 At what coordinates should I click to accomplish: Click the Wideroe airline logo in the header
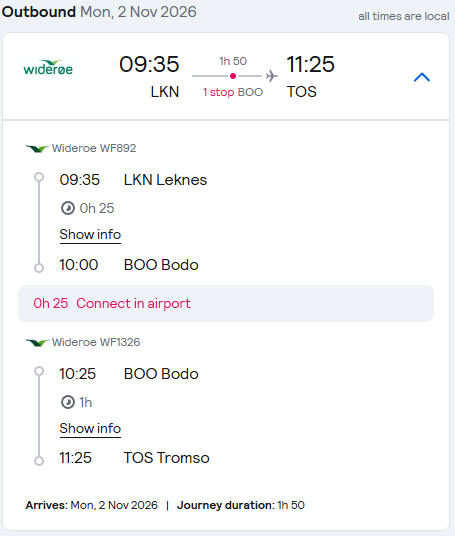48,67
